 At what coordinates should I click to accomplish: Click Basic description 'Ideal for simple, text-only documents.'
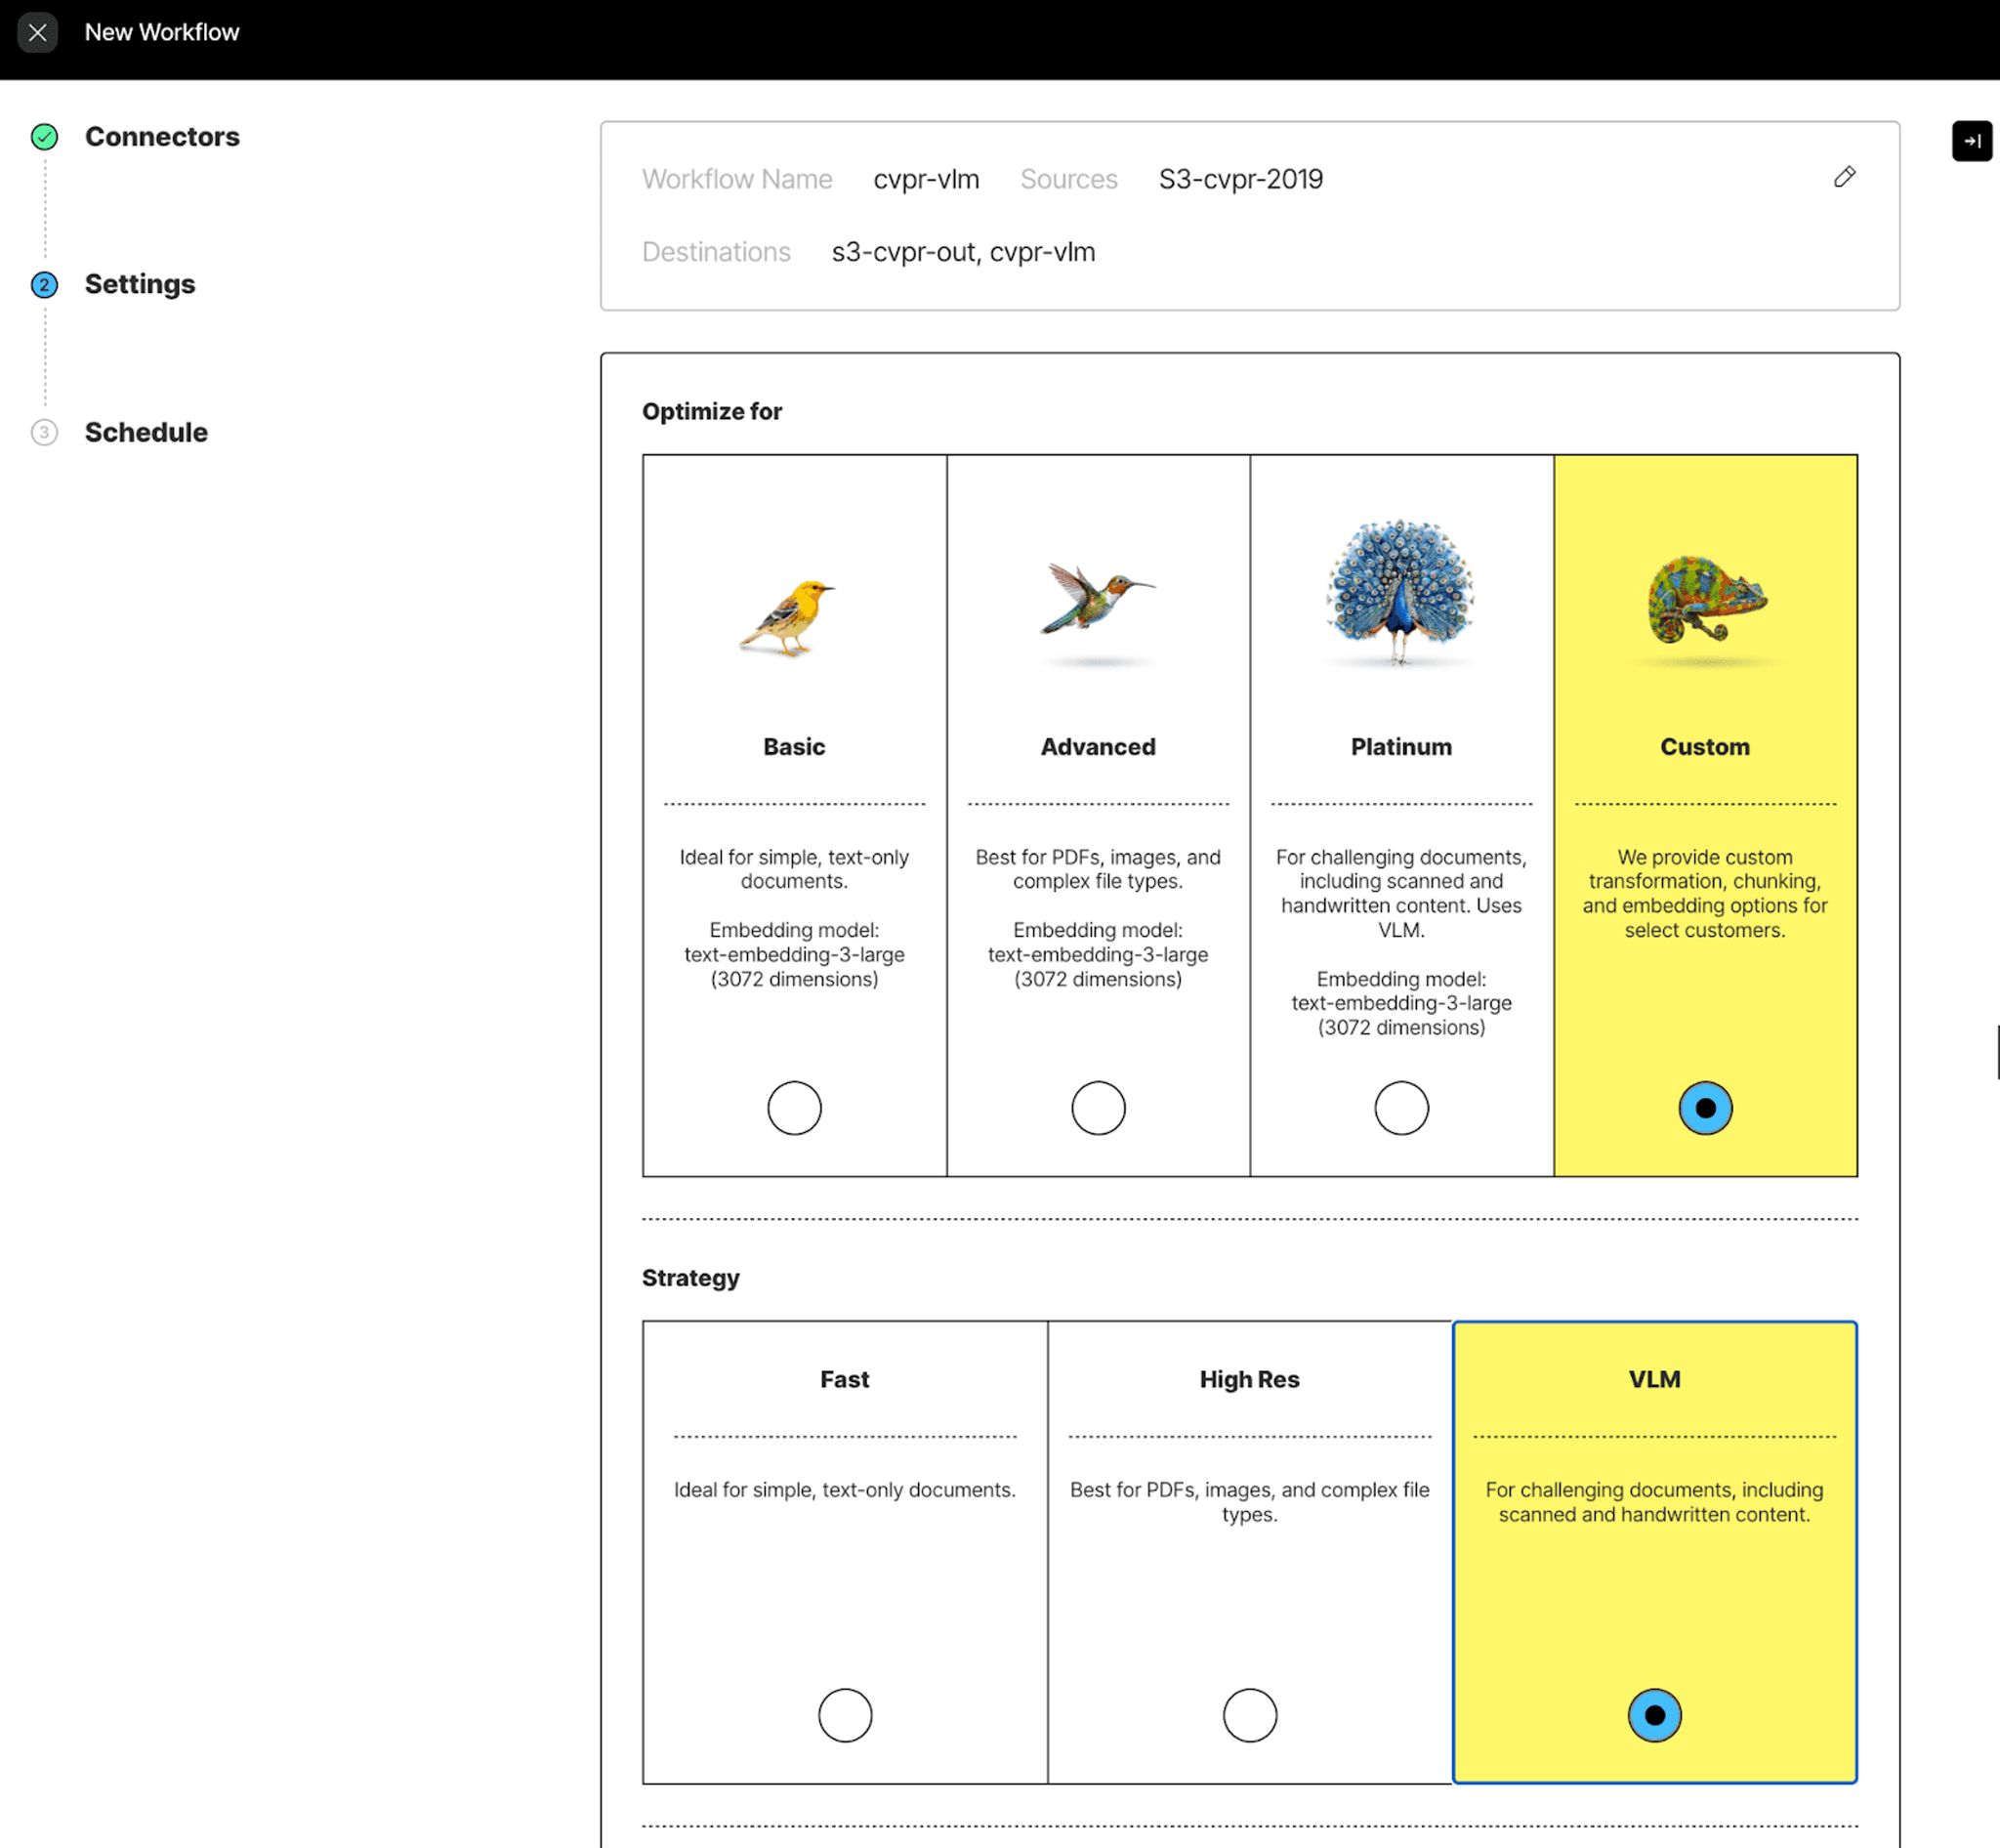[x=794, y=869]
